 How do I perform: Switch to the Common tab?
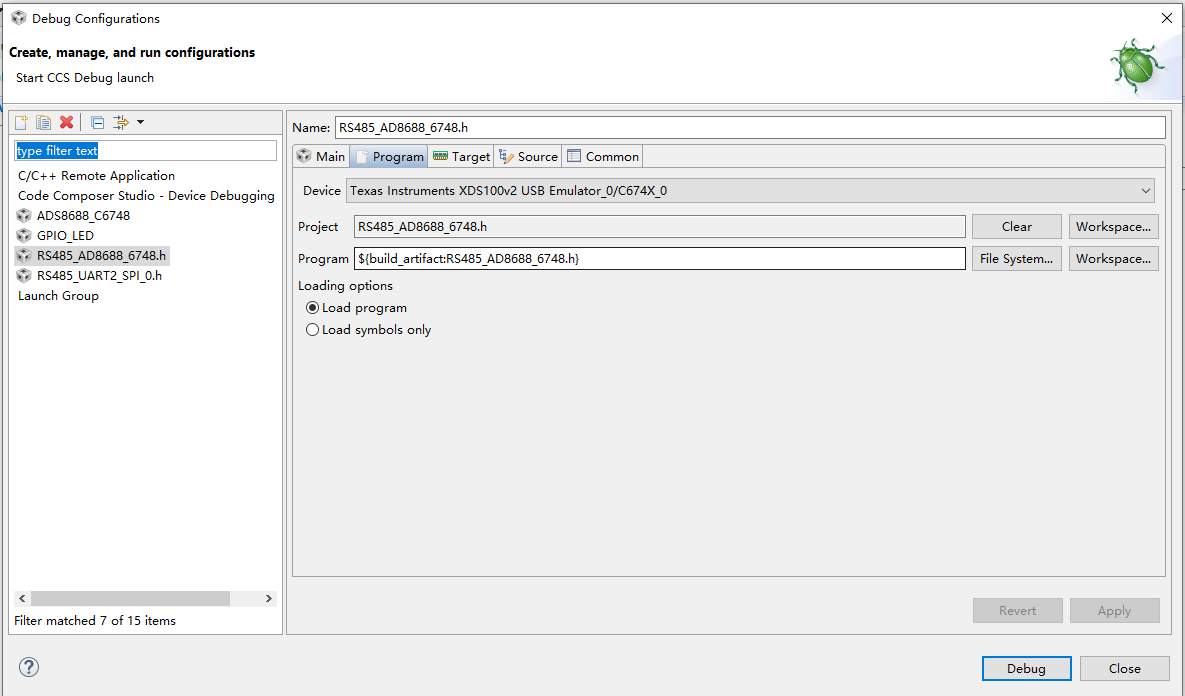(602, 156)
